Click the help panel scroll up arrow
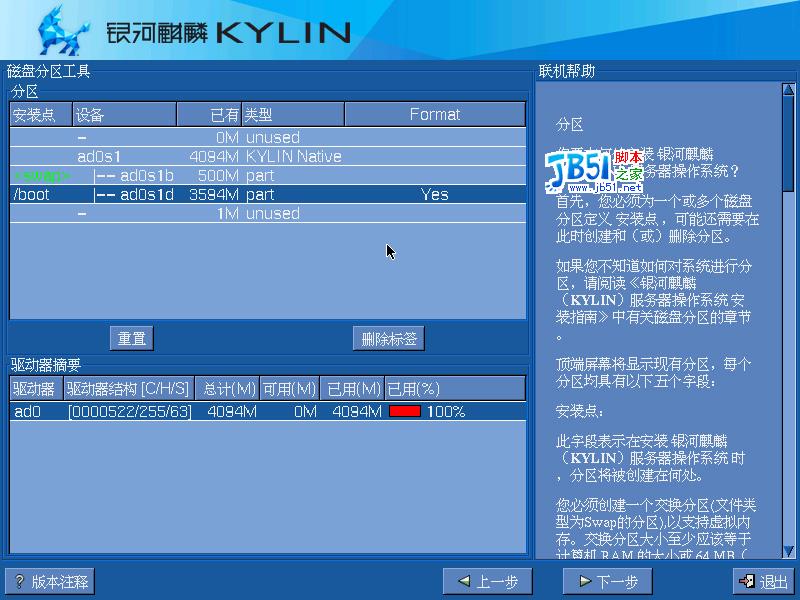This screenshot has width=800, height=600. pyautogui.click(x=788, y=90)
